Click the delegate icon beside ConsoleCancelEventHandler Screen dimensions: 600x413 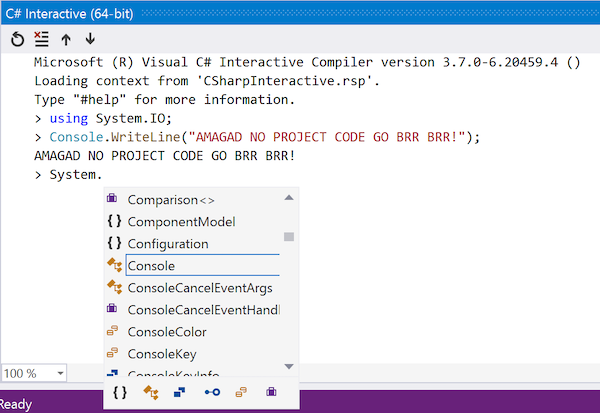(x=112, y=308)
